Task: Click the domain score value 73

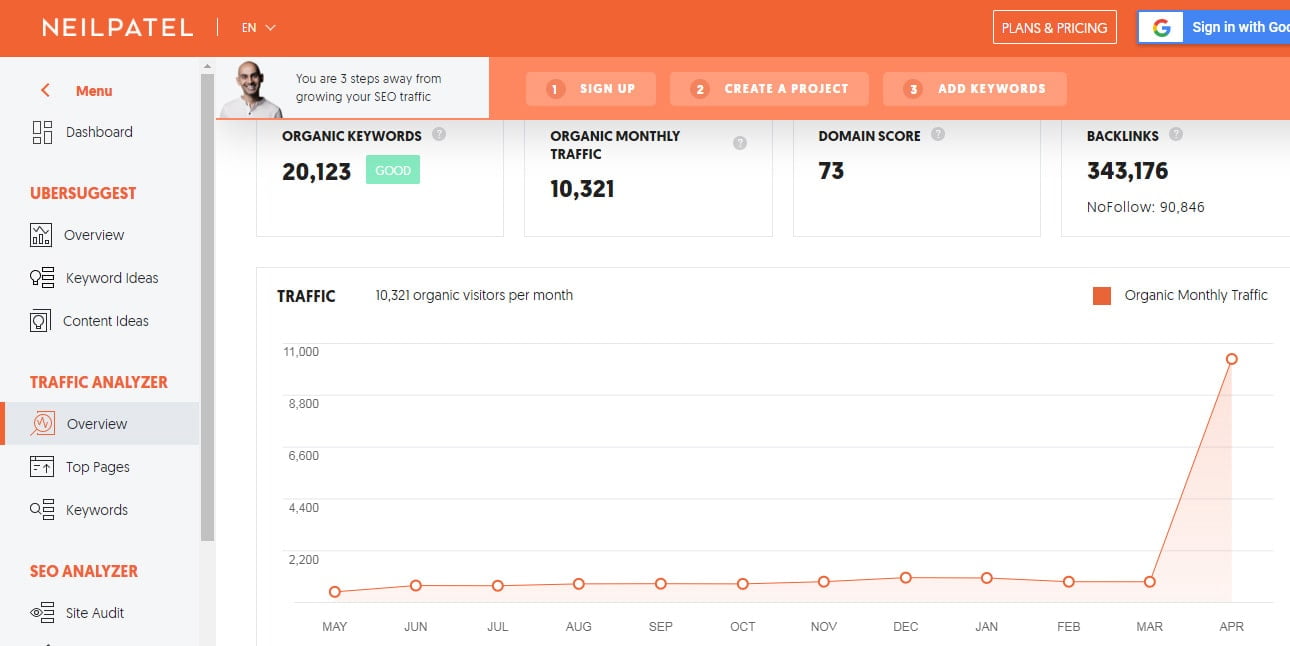Action: pos(831,171)
